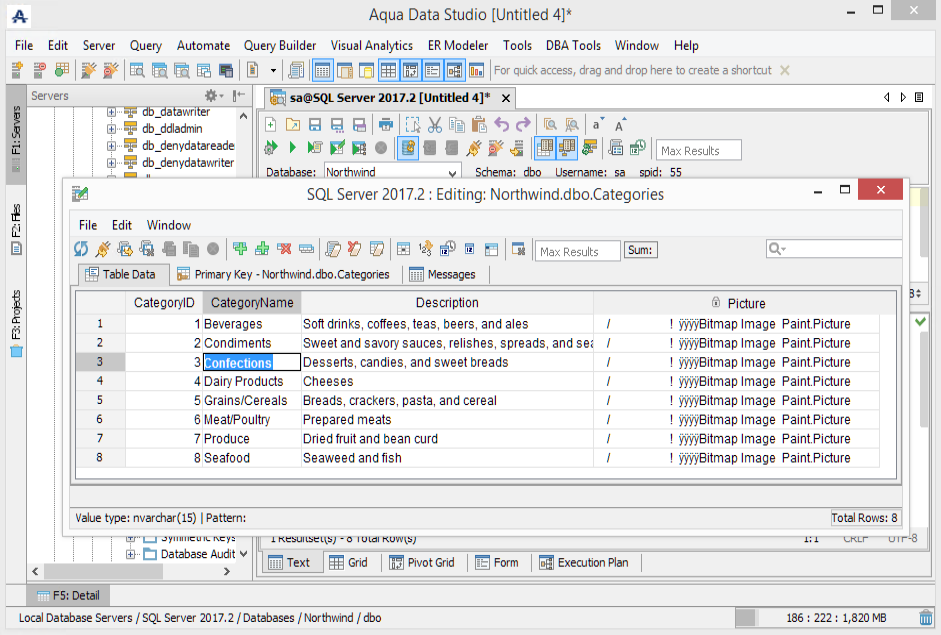
Task: Switch to the Primary Key - Northwind.dbo.Categories tab
Action: [x=283, y=274]
